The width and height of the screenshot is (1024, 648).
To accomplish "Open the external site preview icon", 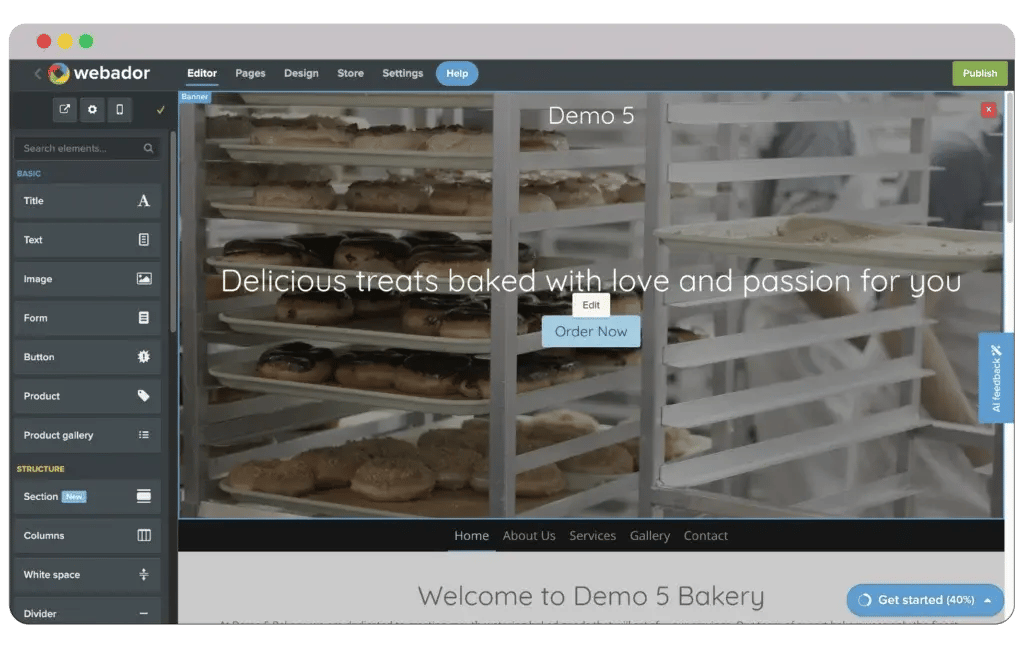I will [x=65, y=110].
